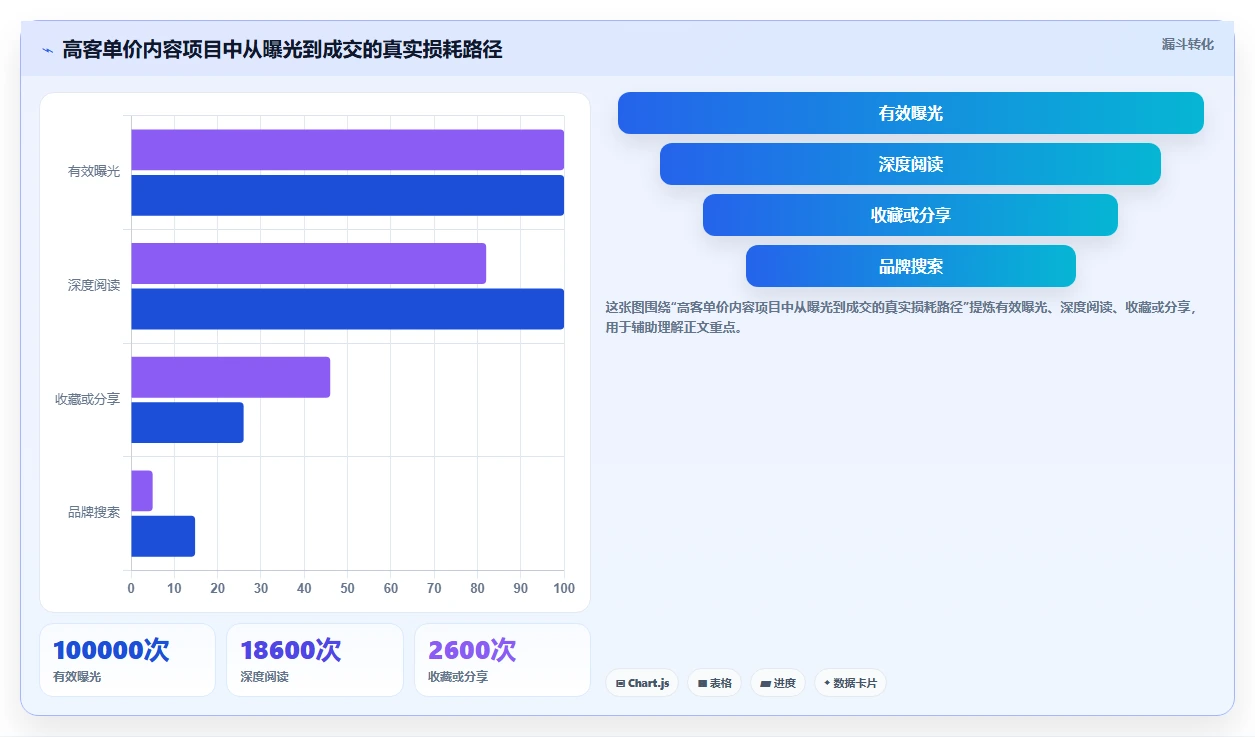Click the 深度阅读 funnel stage bar
Viewport: 1255px width, 737px height.
point(911,164)
